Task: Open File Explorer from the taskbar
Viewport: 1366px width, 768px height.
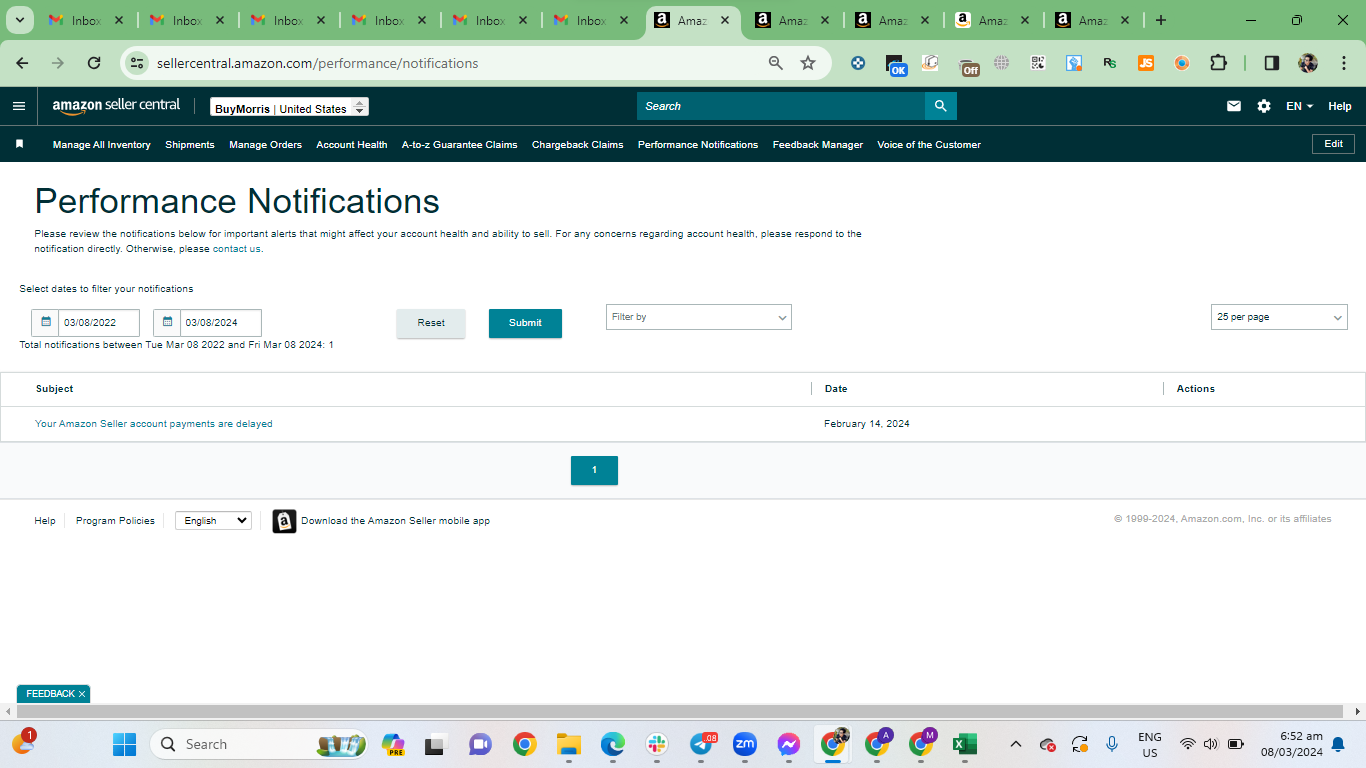Action: point(569,744)
